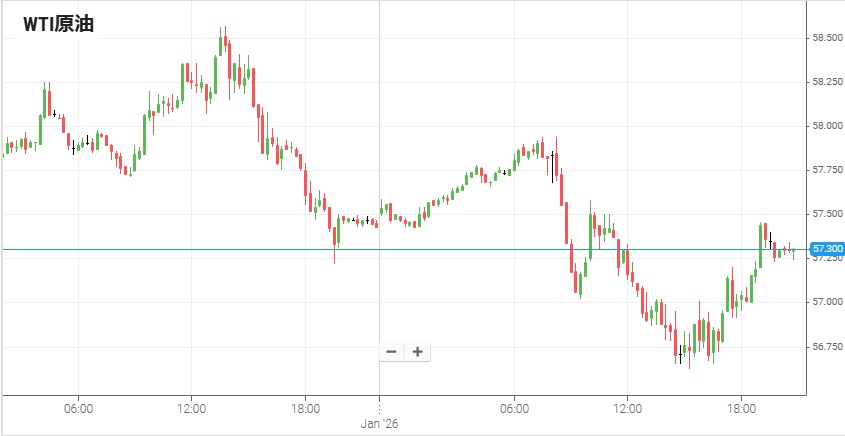Click the zoom in plus button
Image resolution: width=845 pixels, height=436 pixels.
pyautogui.click(x=417, y=352)
